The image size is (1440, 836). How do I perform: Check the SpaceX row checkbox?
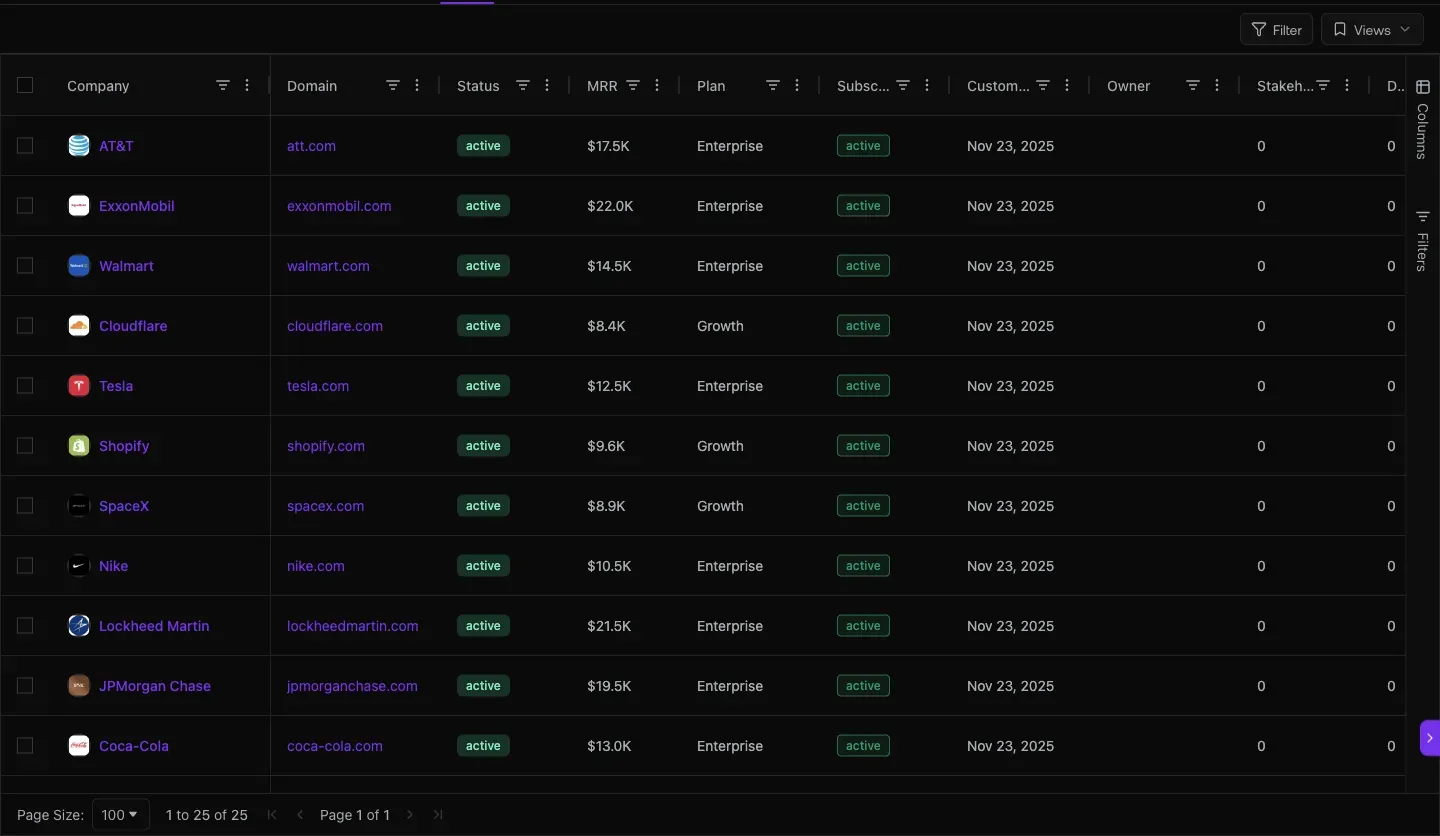pos(25,506)
